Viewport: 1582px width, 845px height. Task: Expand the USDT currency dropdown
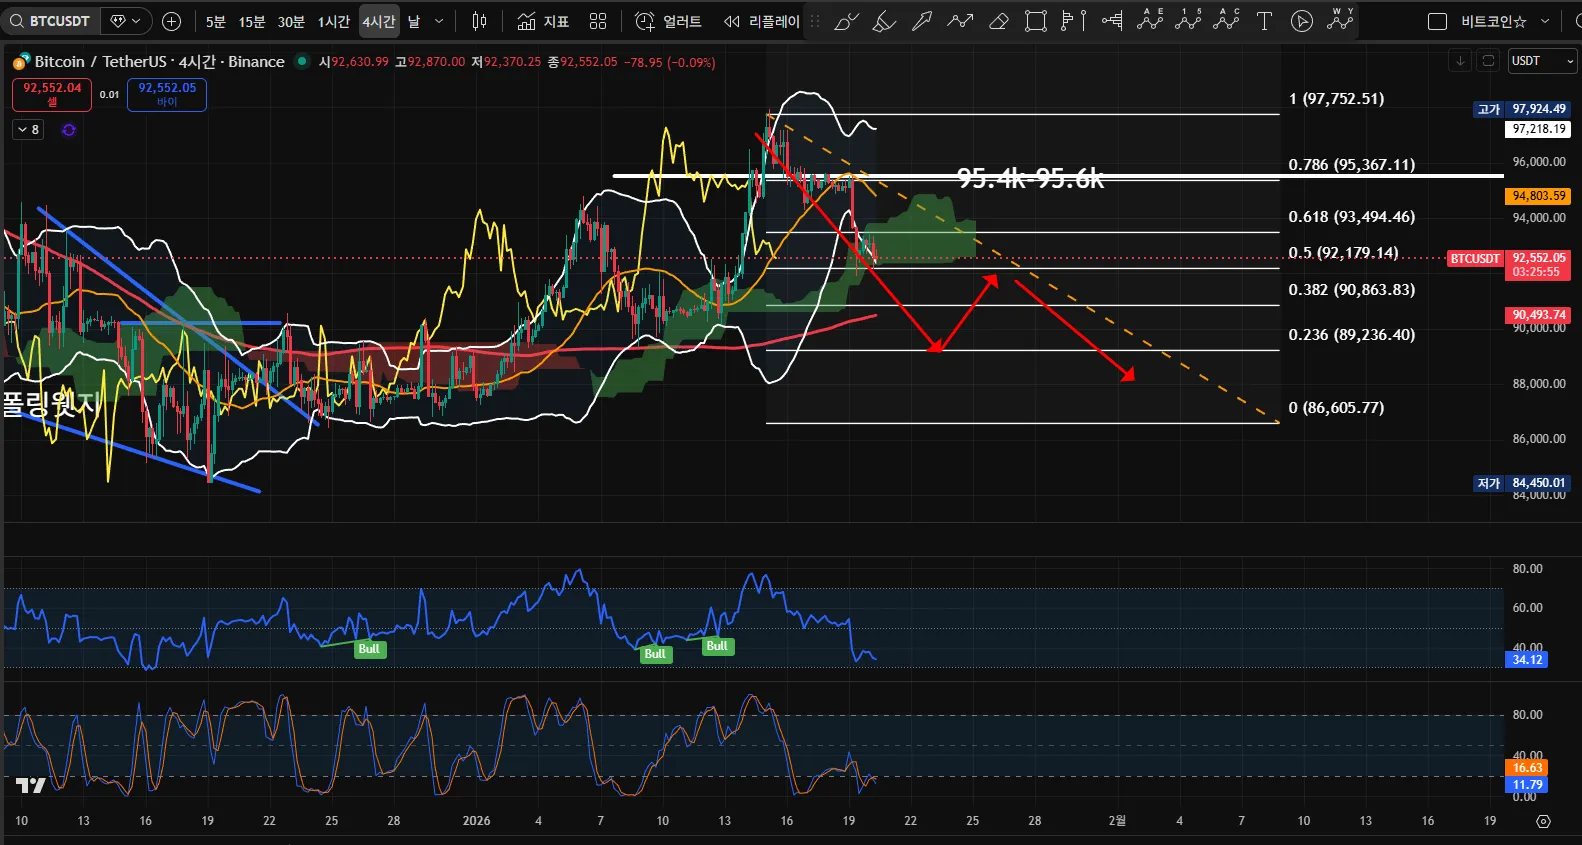pos(1542,61)
